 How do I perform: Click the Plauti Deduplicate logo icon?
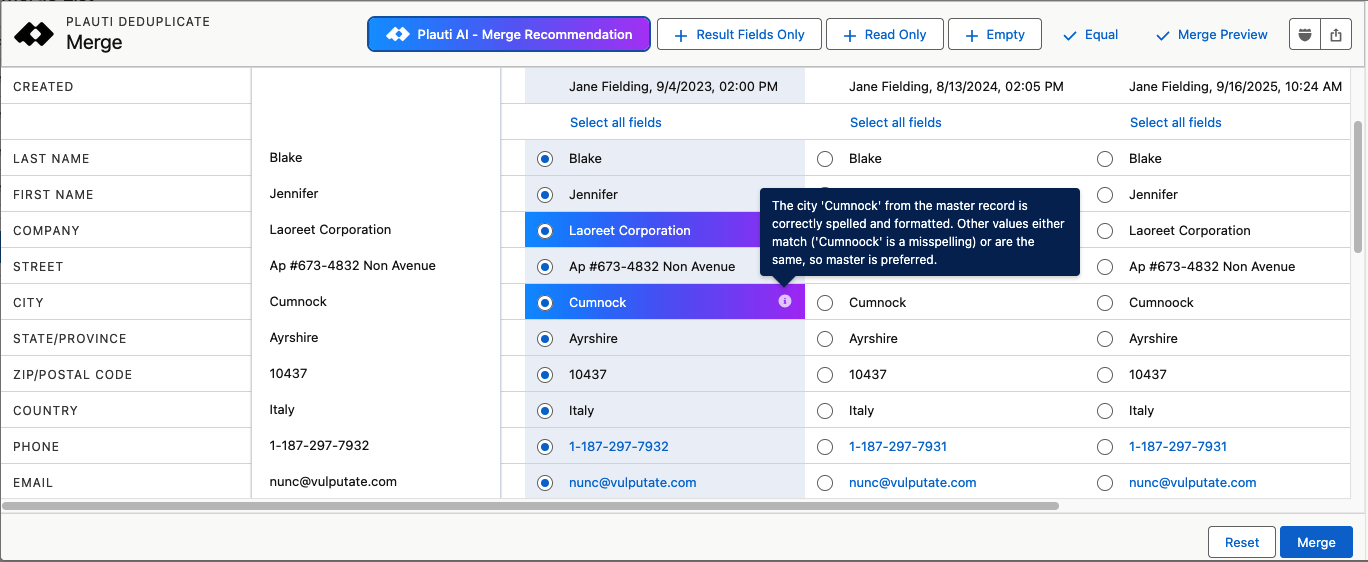[34, 34]
